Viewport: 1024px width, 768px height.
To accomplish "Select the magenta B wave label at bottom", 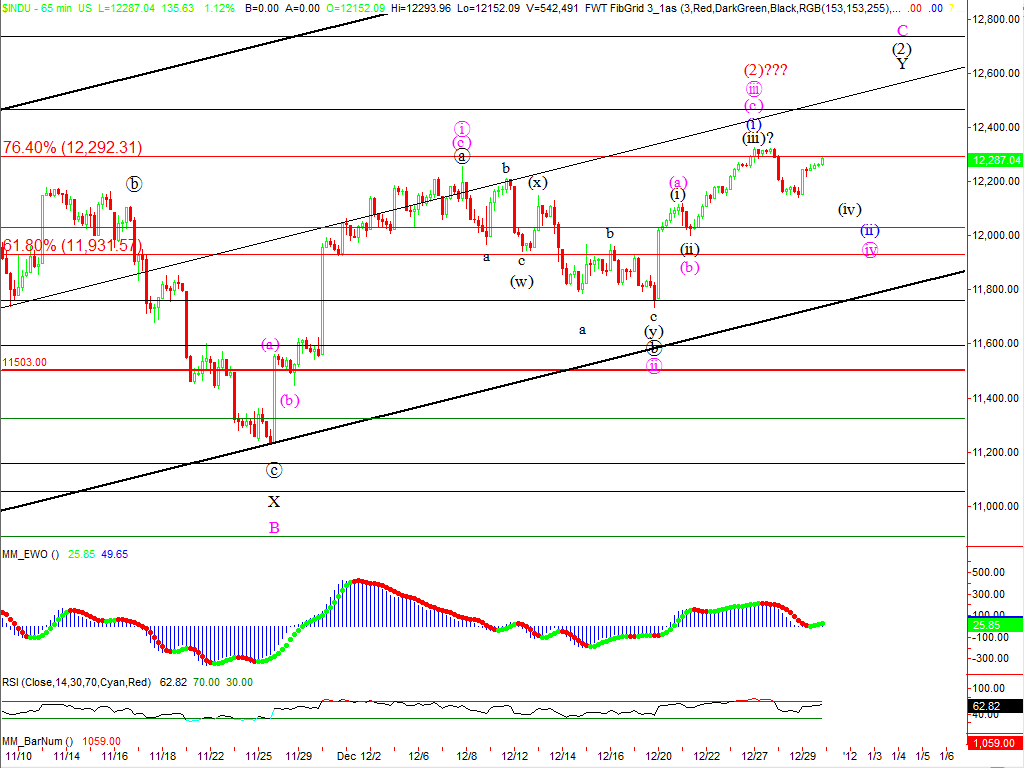I will (x=273, y=527).
